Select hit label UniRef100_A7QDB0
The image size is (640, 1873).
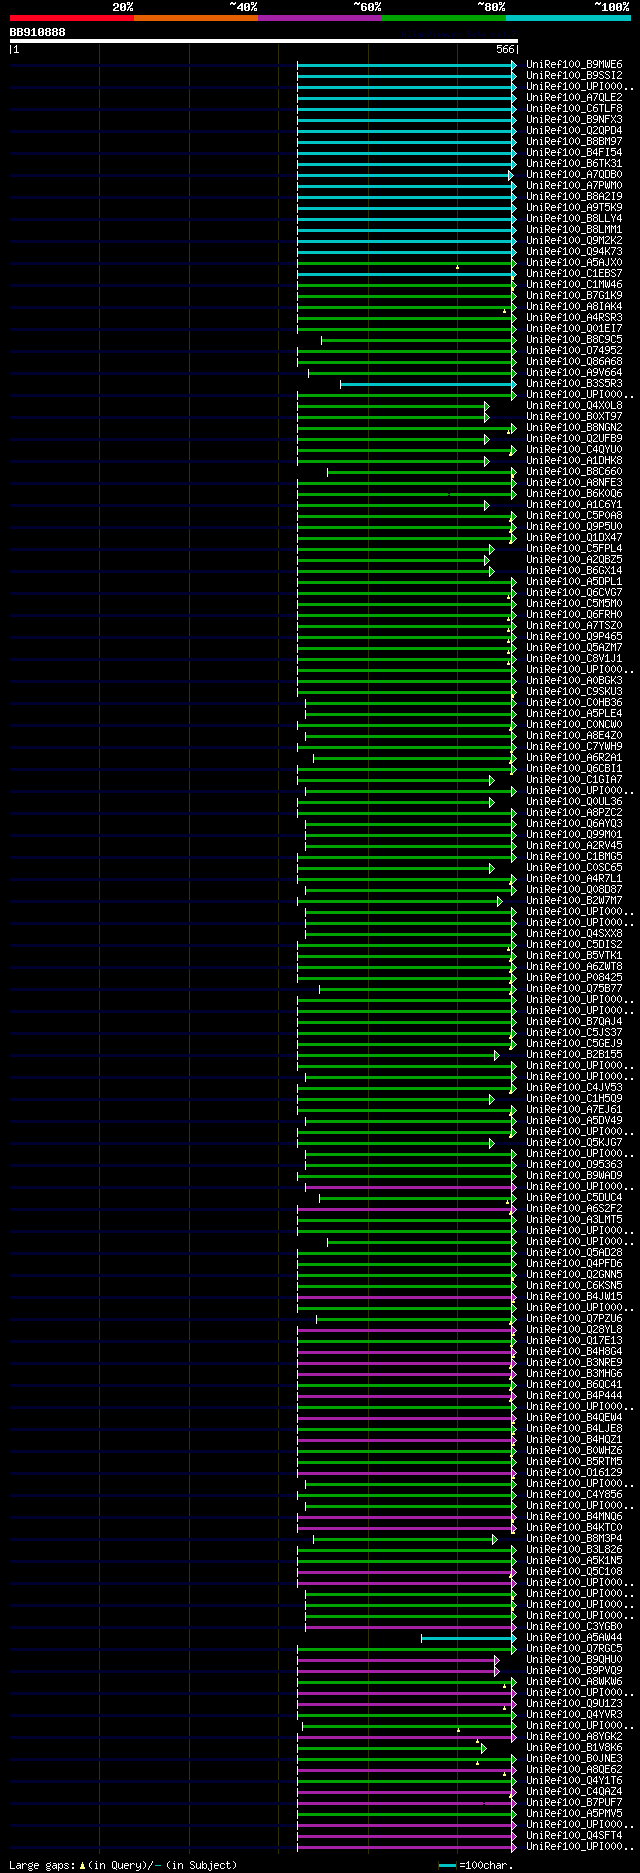pos(574,174)
